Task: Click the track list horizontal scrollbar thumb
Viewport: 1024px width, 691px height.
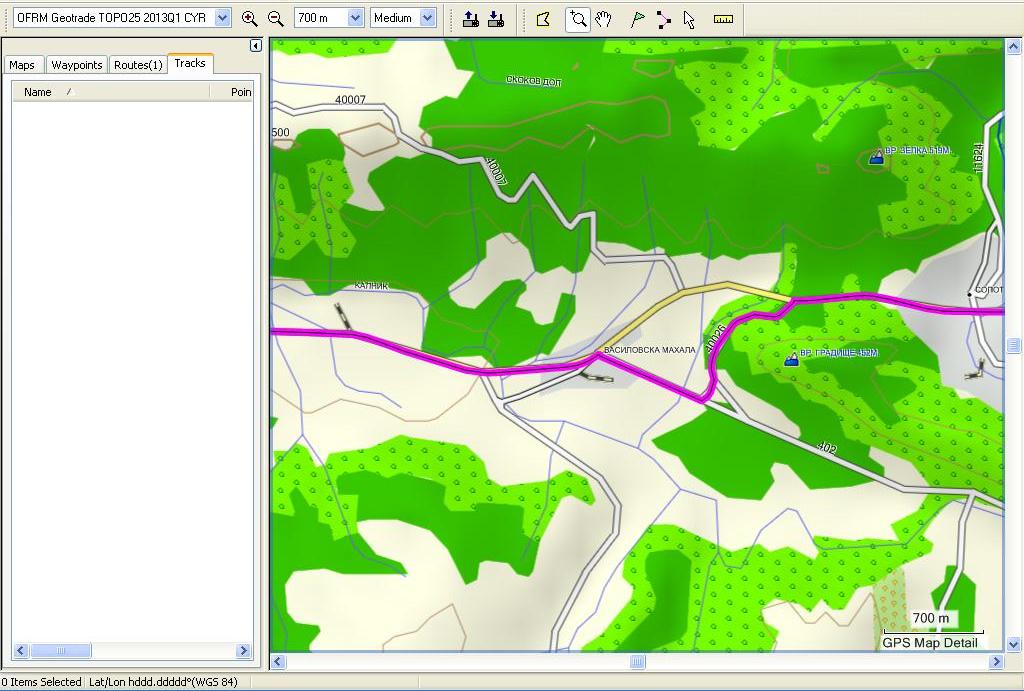Action: click(x=60, y=651)
